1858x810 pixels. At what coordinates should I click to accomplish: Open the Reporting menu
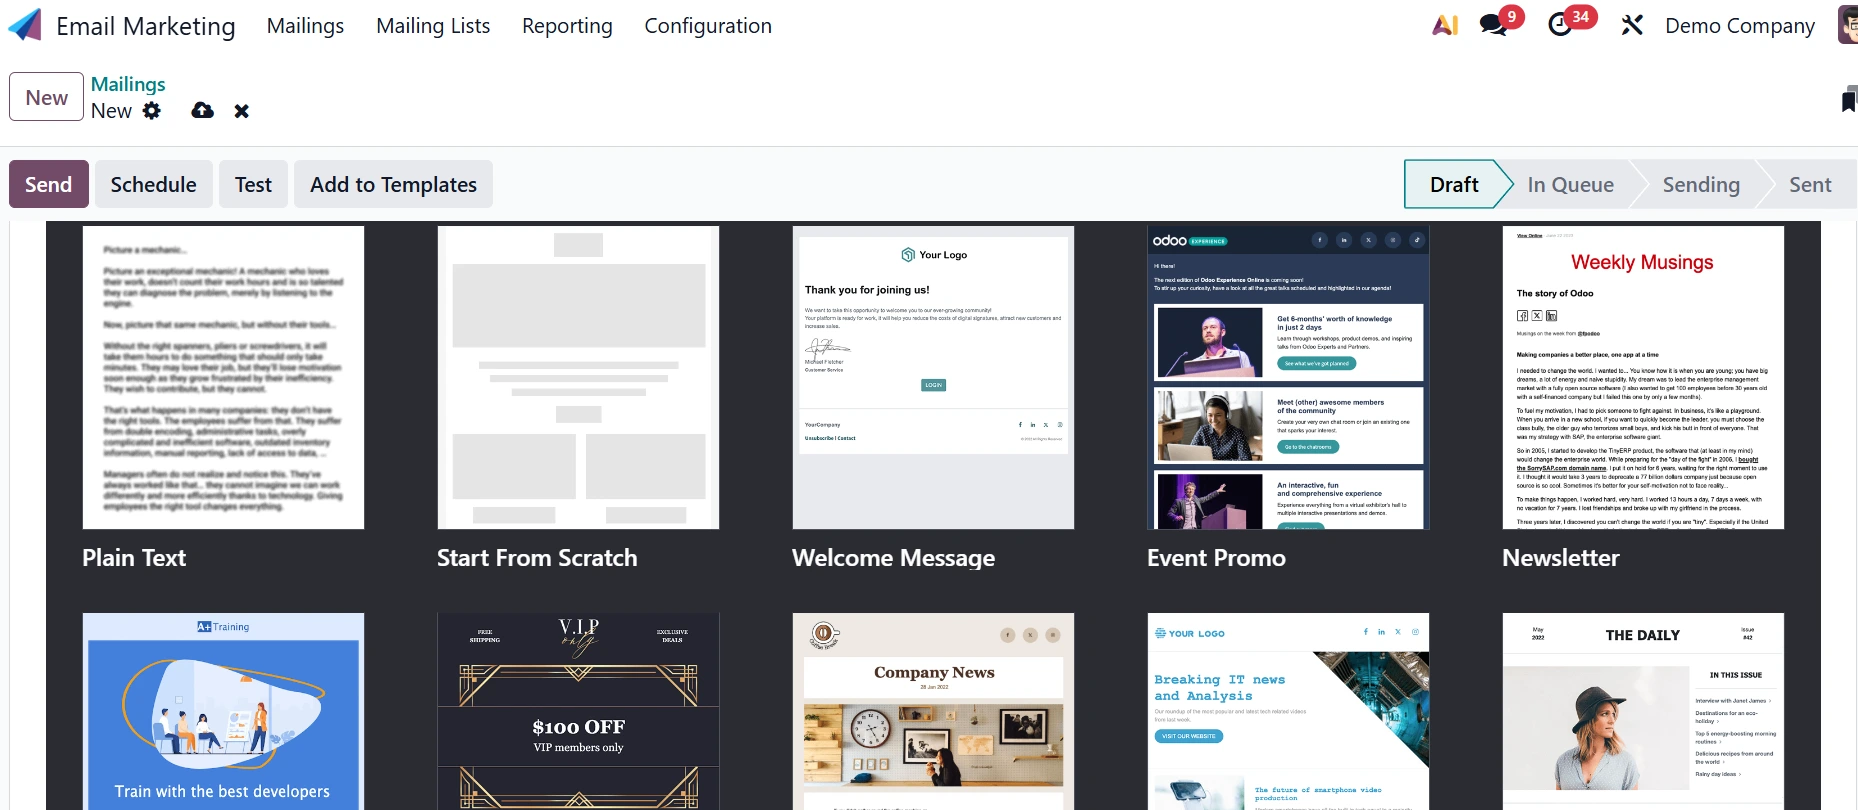tap(567, 26)
